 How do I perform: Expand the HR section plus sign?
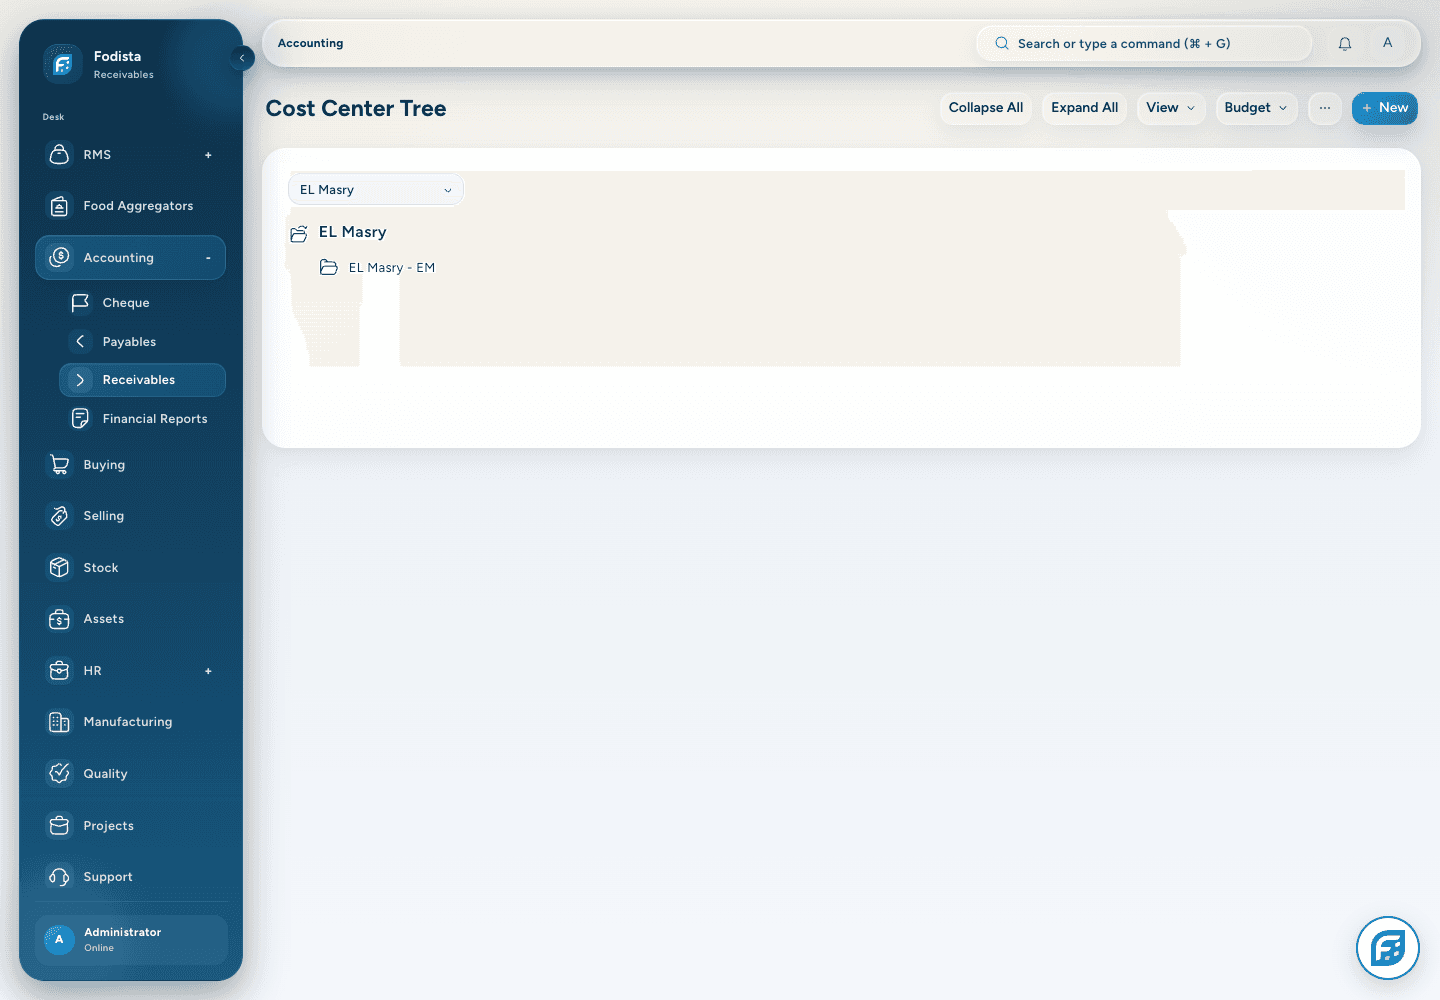pyautogui.click(x=208, y=671)
